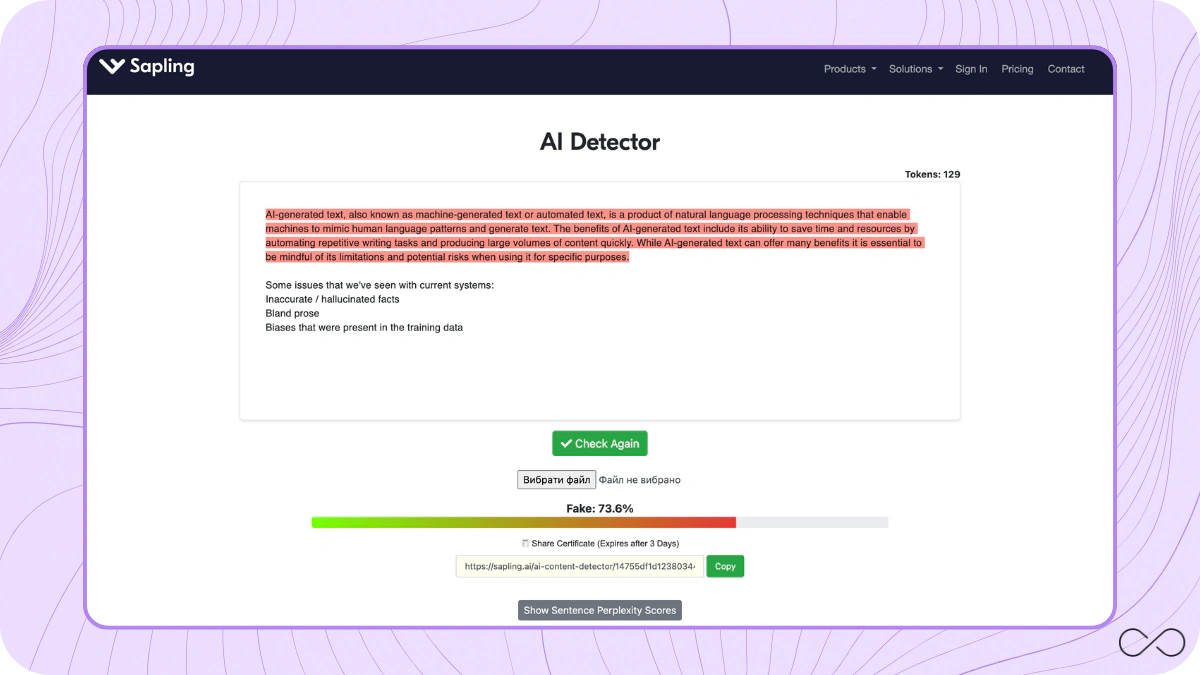The width and height of the screenshot is (1200, 675).
Task: Focus the sapling.ai certificate URL field
Action: [579, 566]
